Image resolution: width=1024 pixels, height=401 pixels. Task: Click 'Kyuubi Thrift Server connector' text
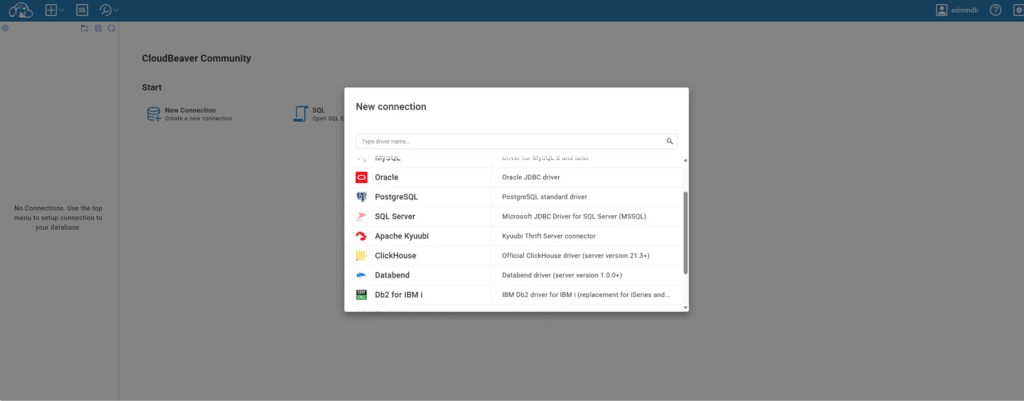(x=549, y=236)
